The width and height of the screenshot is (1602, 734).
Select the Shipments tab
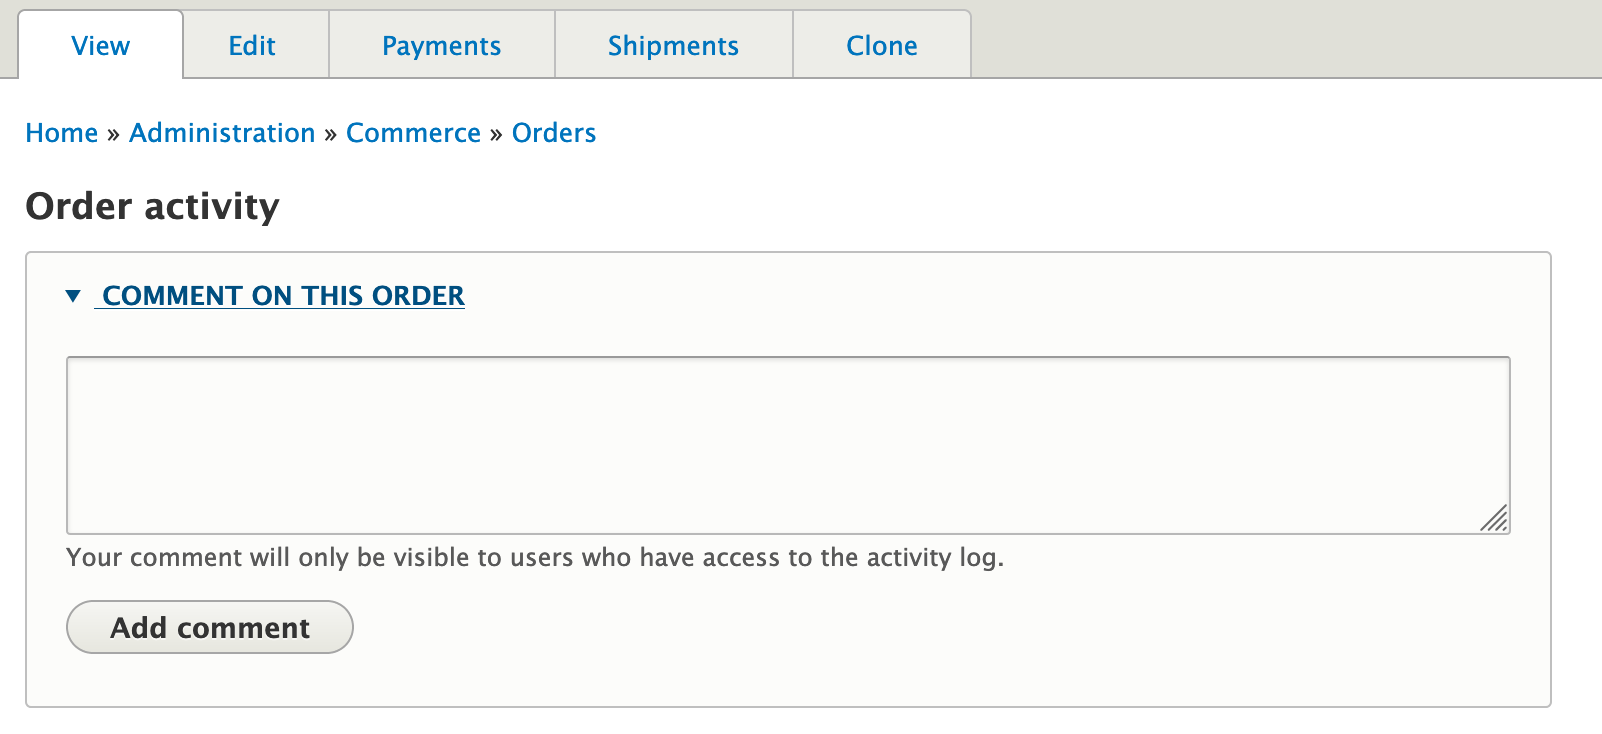(673, 45)
